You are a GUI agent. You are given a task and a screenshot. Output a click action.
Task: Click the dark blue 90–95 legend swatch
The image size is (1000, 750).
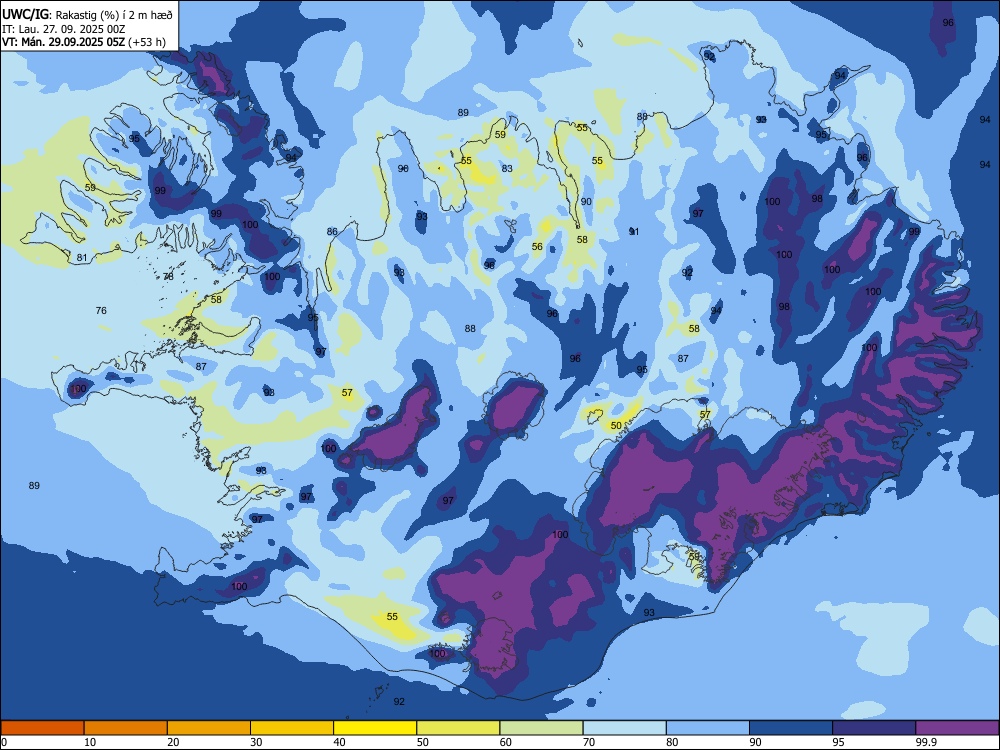pos(791,728)
